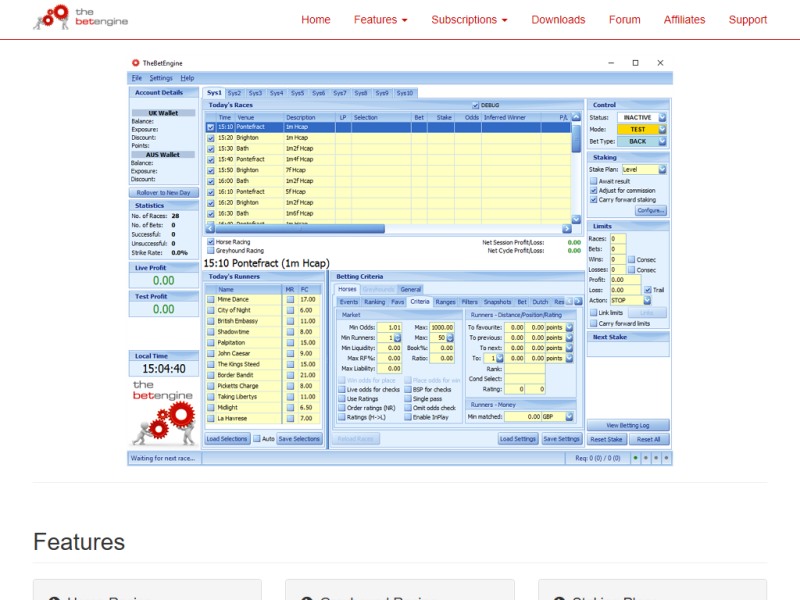
Task: Expand the Features menu in navbar
Action: [x=381, y=20]
